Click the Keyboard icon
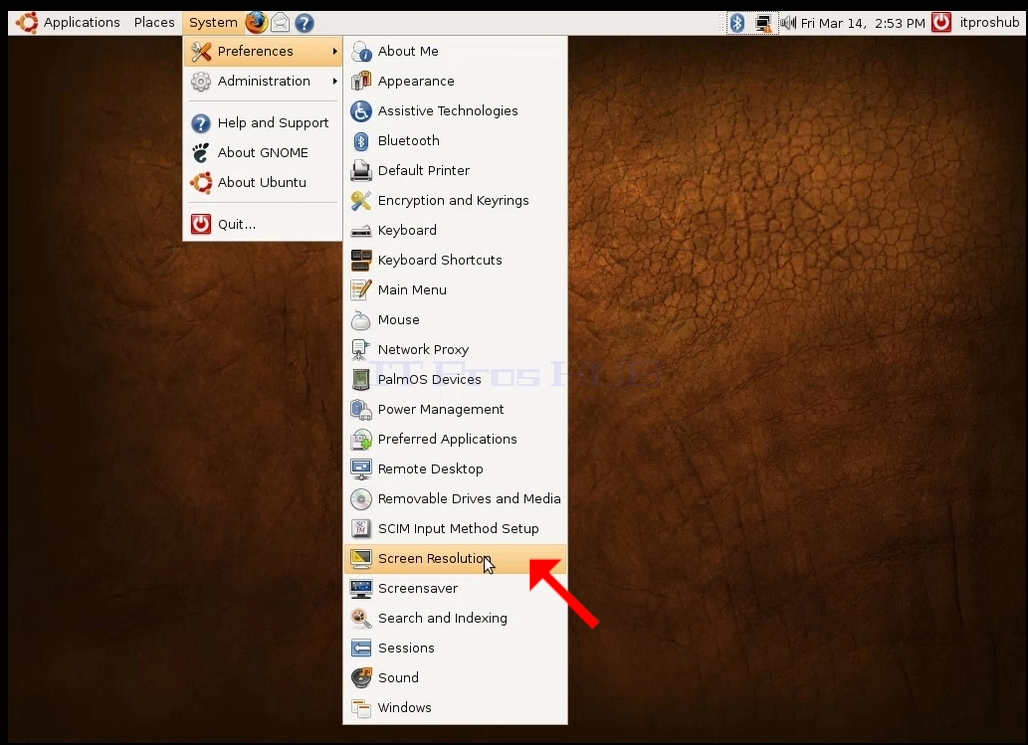 pyautogui.click(x=361, y=231)
